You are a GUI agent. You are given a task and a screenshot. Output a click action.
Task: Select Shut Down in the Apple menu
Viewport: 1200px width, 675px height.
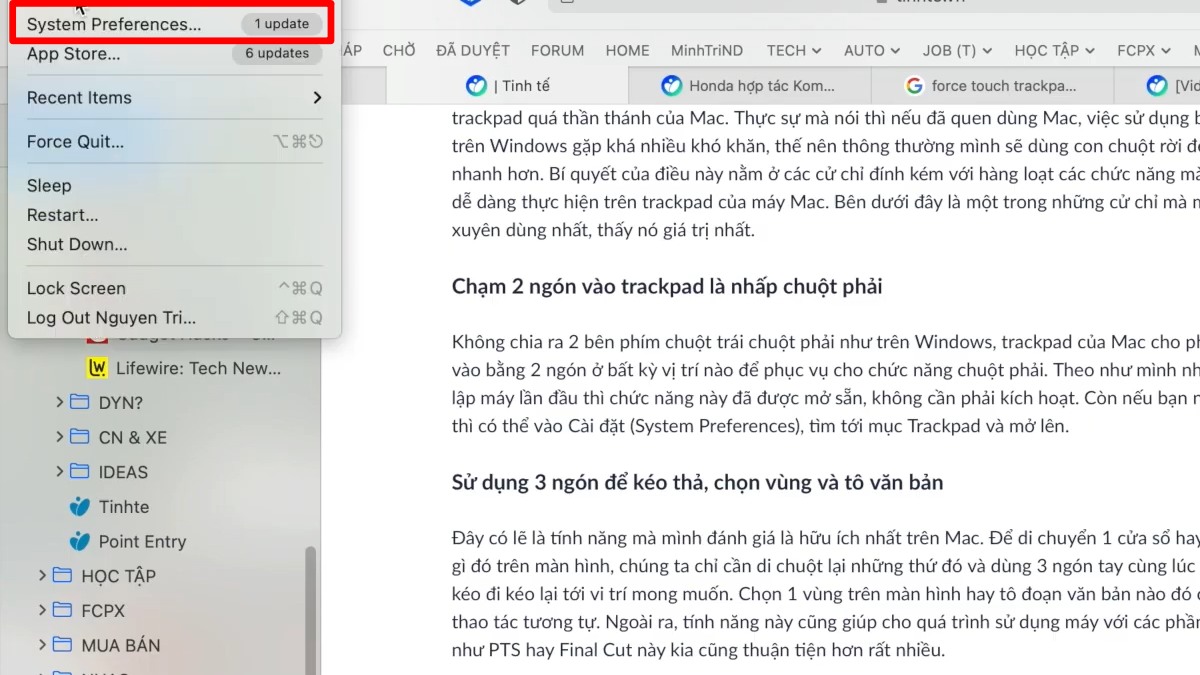coord(175,244)
